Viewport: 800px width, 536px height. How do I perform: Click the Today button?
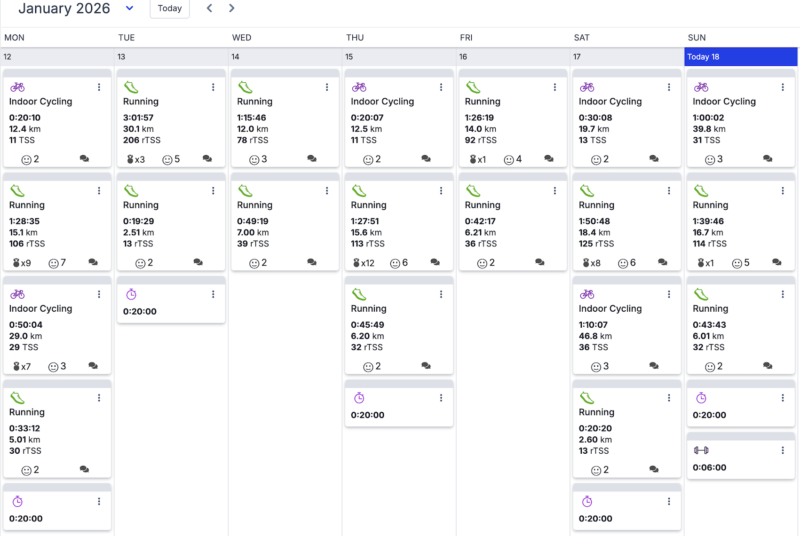(x=170, y=8)
